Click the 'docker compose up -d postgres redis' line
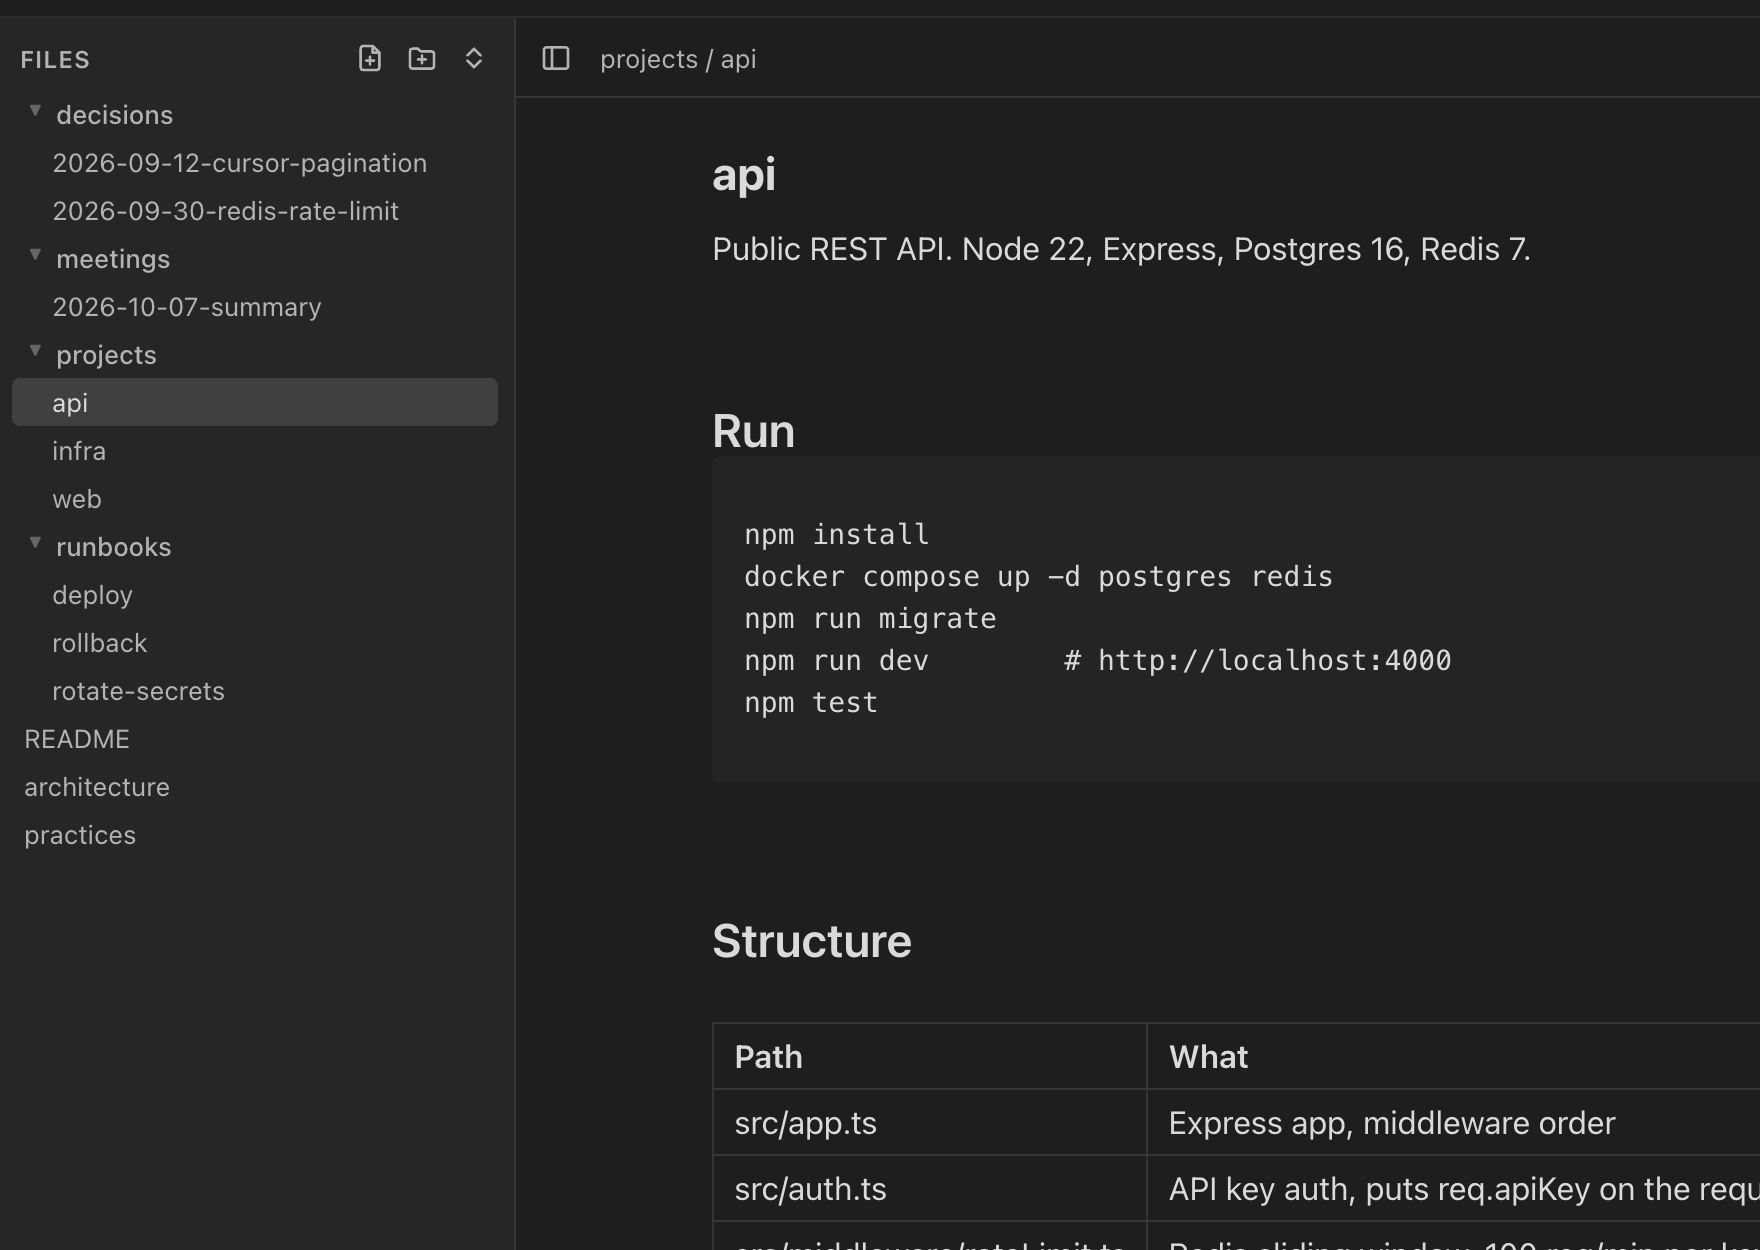The width and height of the screenshot is (1760, 1250). pyautogui.click(x=1038, y=576)
